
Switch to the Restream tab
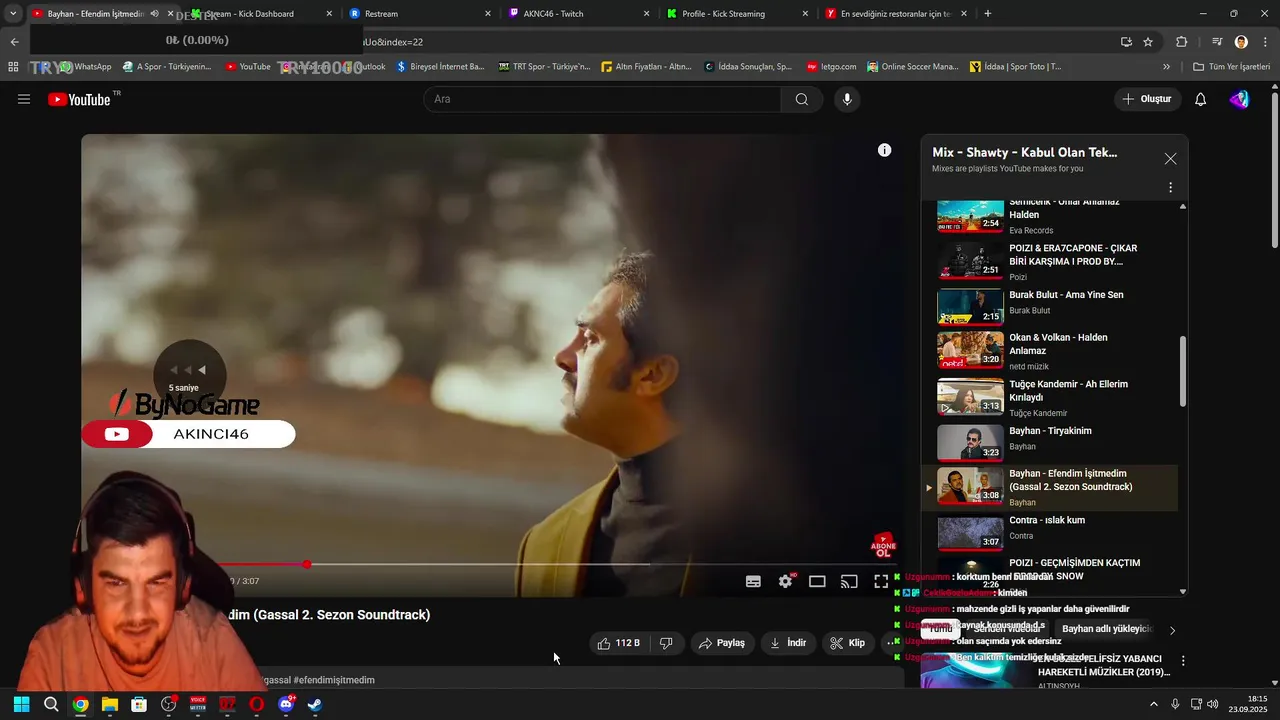coord(420,14)
